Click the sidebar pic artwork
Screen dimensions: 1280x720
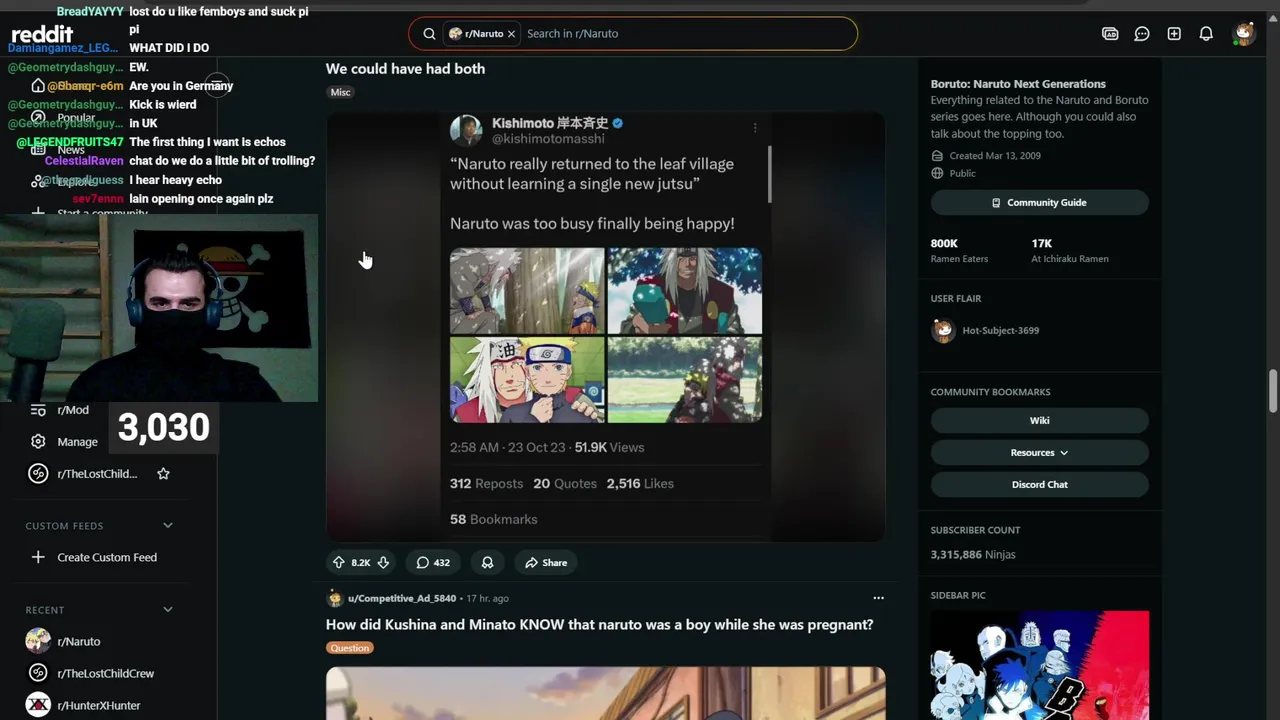coord(1039,666)
